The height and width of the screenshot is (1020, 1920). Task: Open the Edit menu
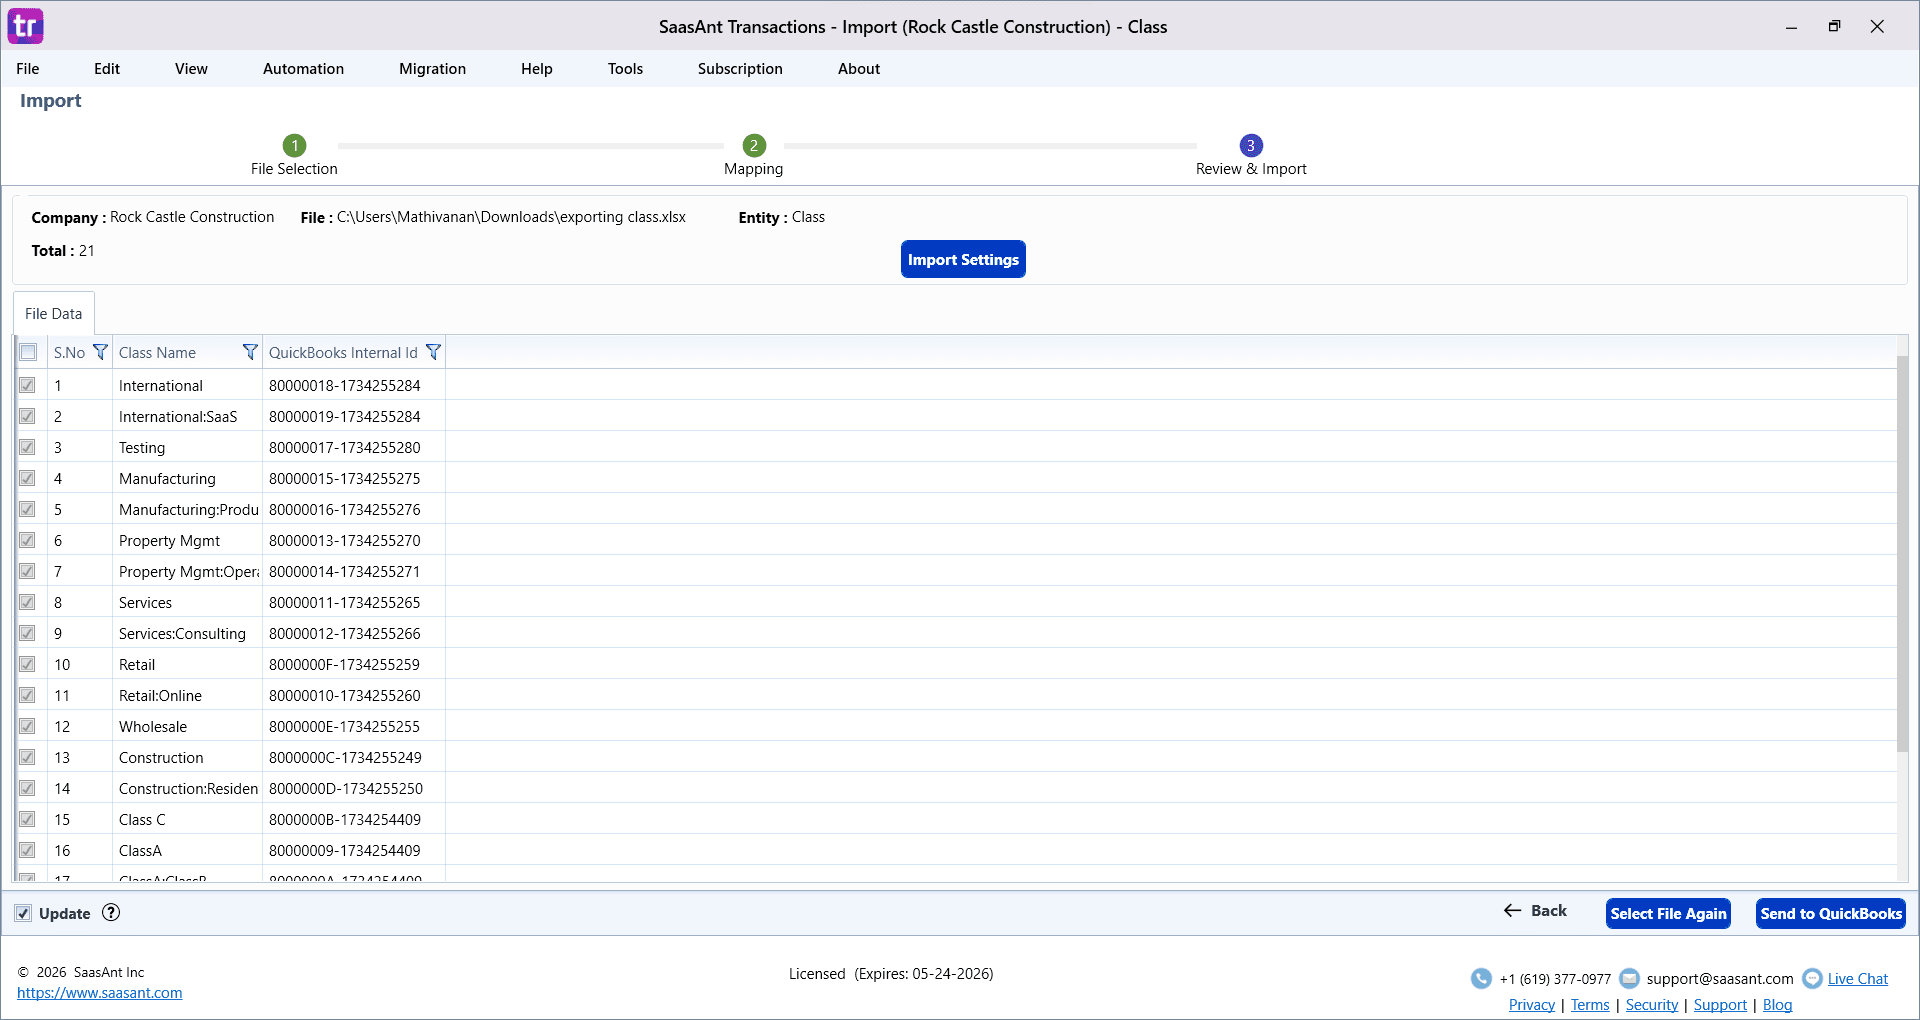tap(107, 69)
